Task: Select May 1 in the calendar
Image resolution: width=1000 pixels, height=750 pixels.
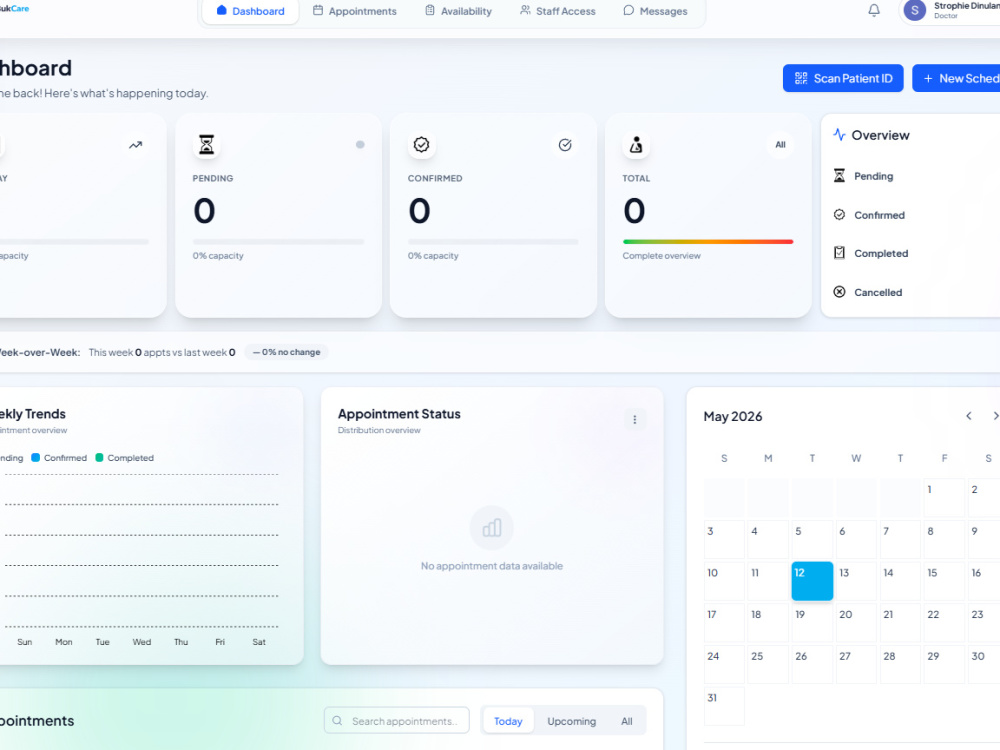Action: coord(944,497)
